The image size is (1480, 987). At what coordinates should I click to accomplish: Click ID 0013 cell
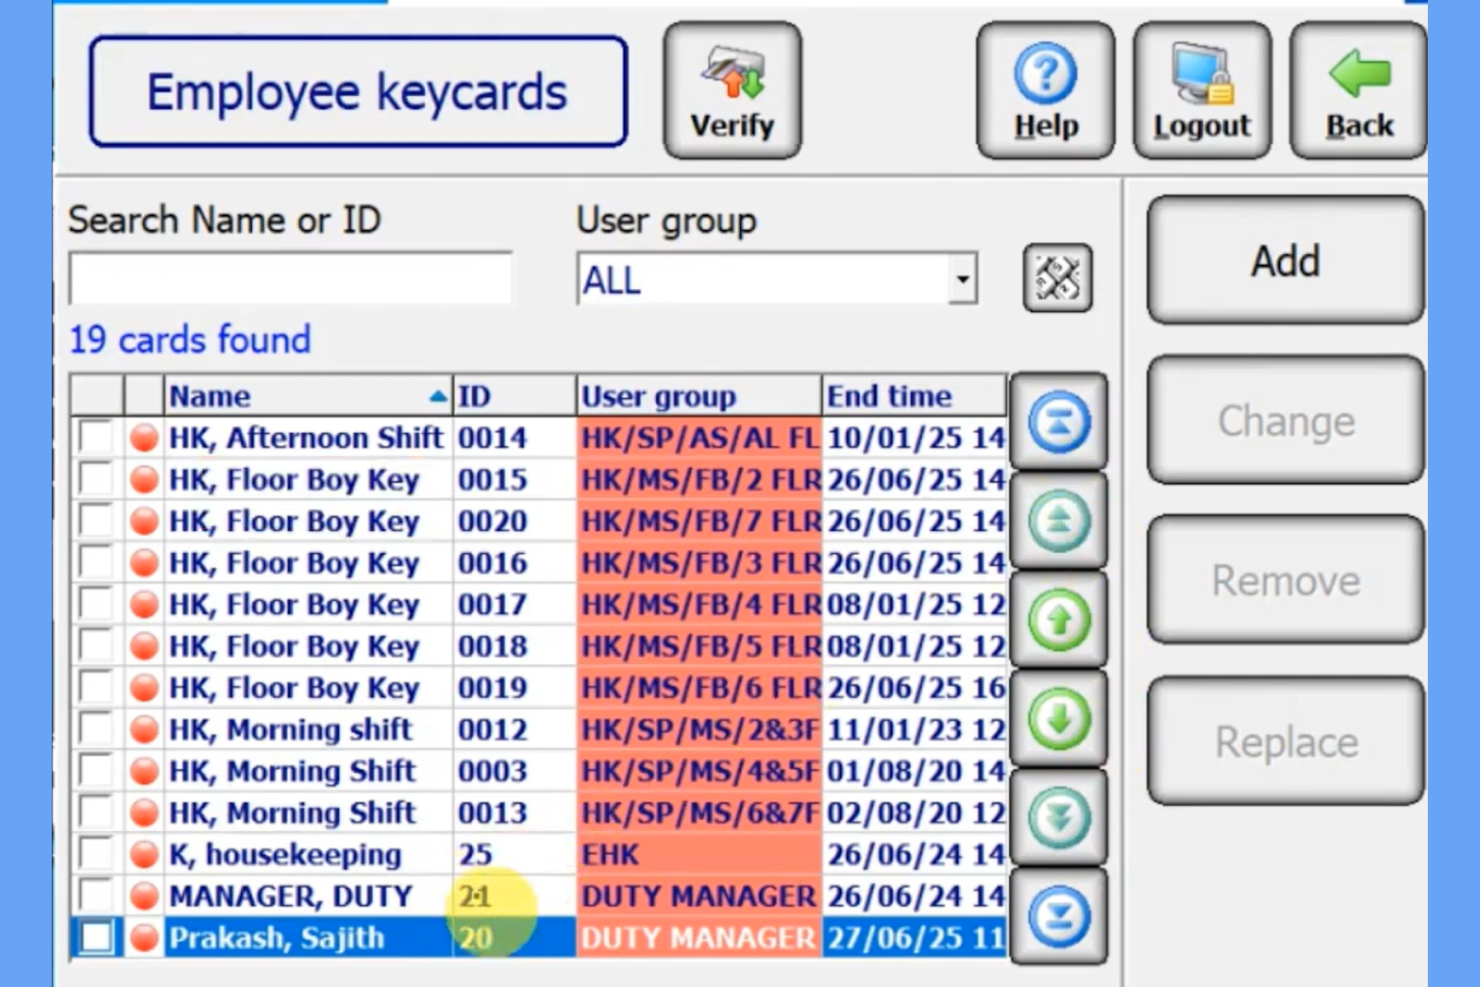click(514, 813)
